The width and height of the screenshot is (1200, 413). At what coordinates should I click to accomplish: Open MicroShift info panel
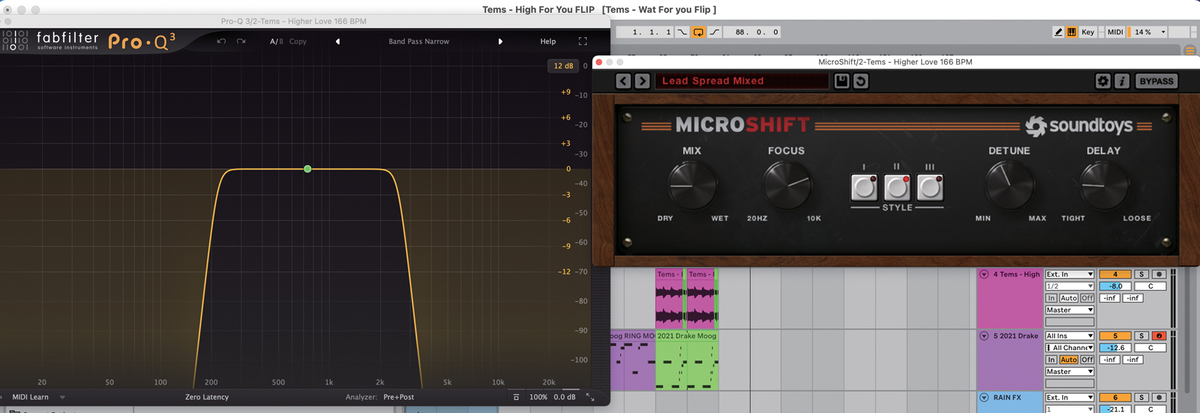[1122, 81]
